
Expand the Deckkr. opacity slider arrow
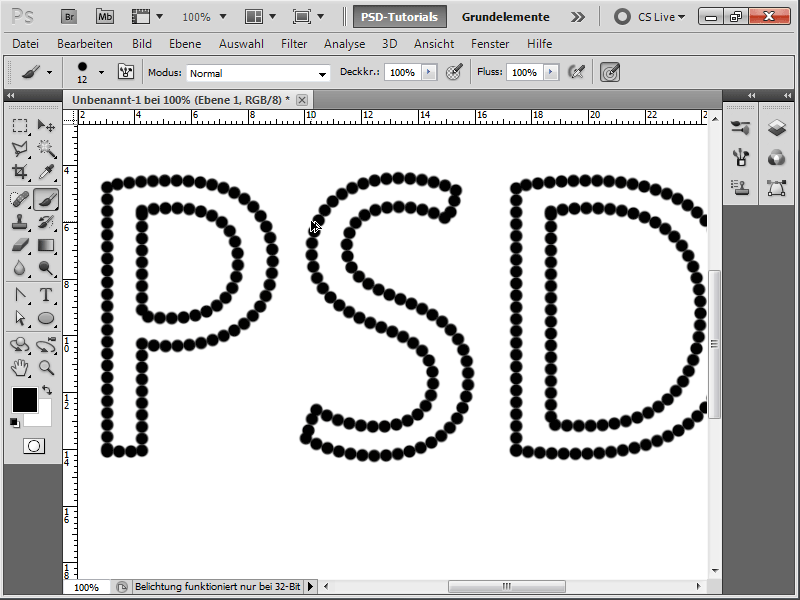pos(429,72)
